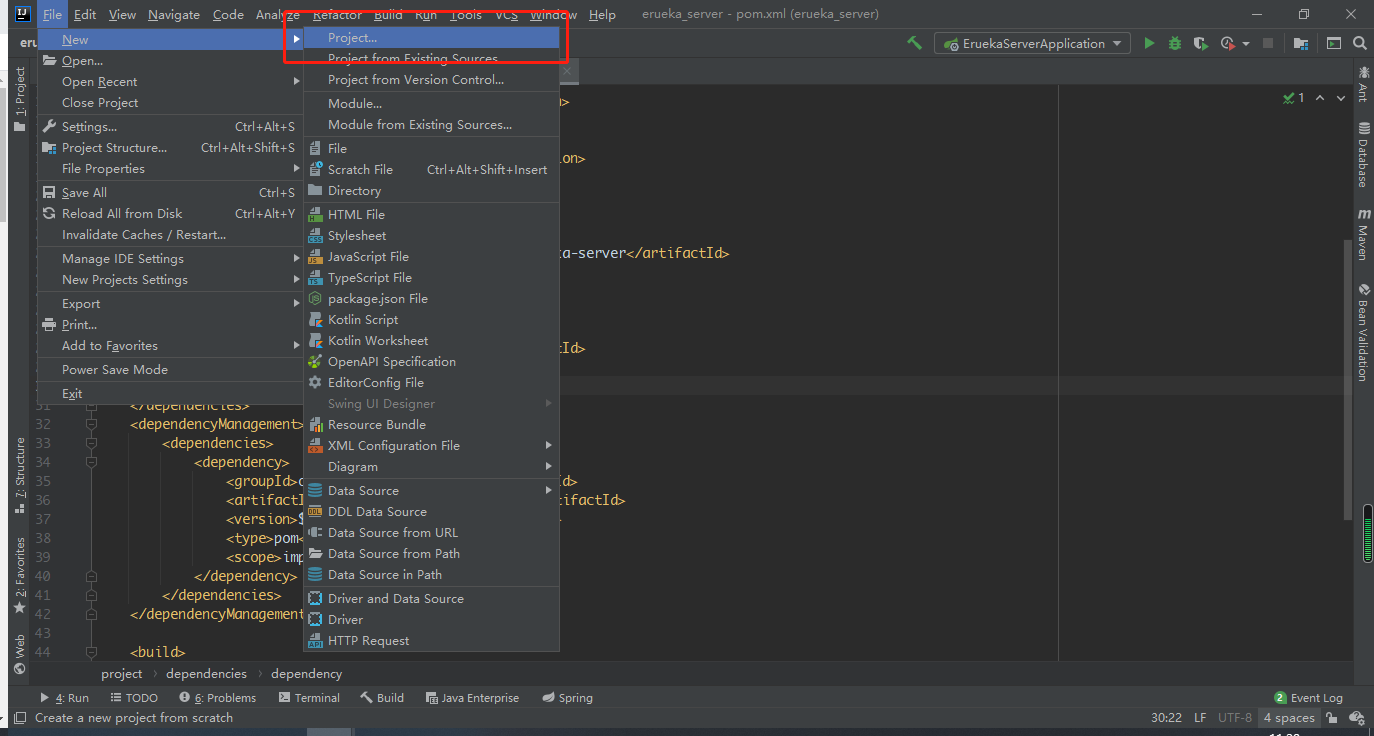Open the Run tool window
This screenshot has height=736, width=1374.
point(64,698)
